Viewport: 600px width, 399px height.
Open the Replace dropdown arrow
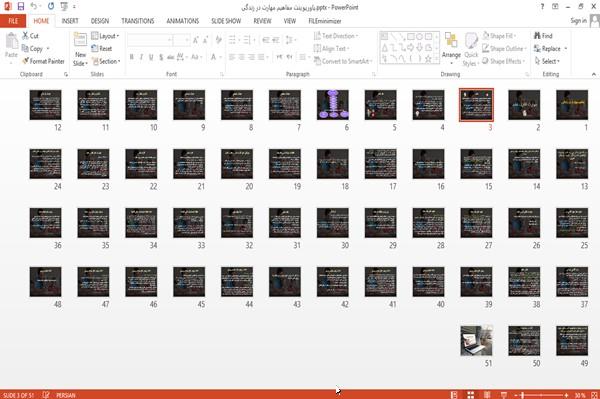coord(566,49)
